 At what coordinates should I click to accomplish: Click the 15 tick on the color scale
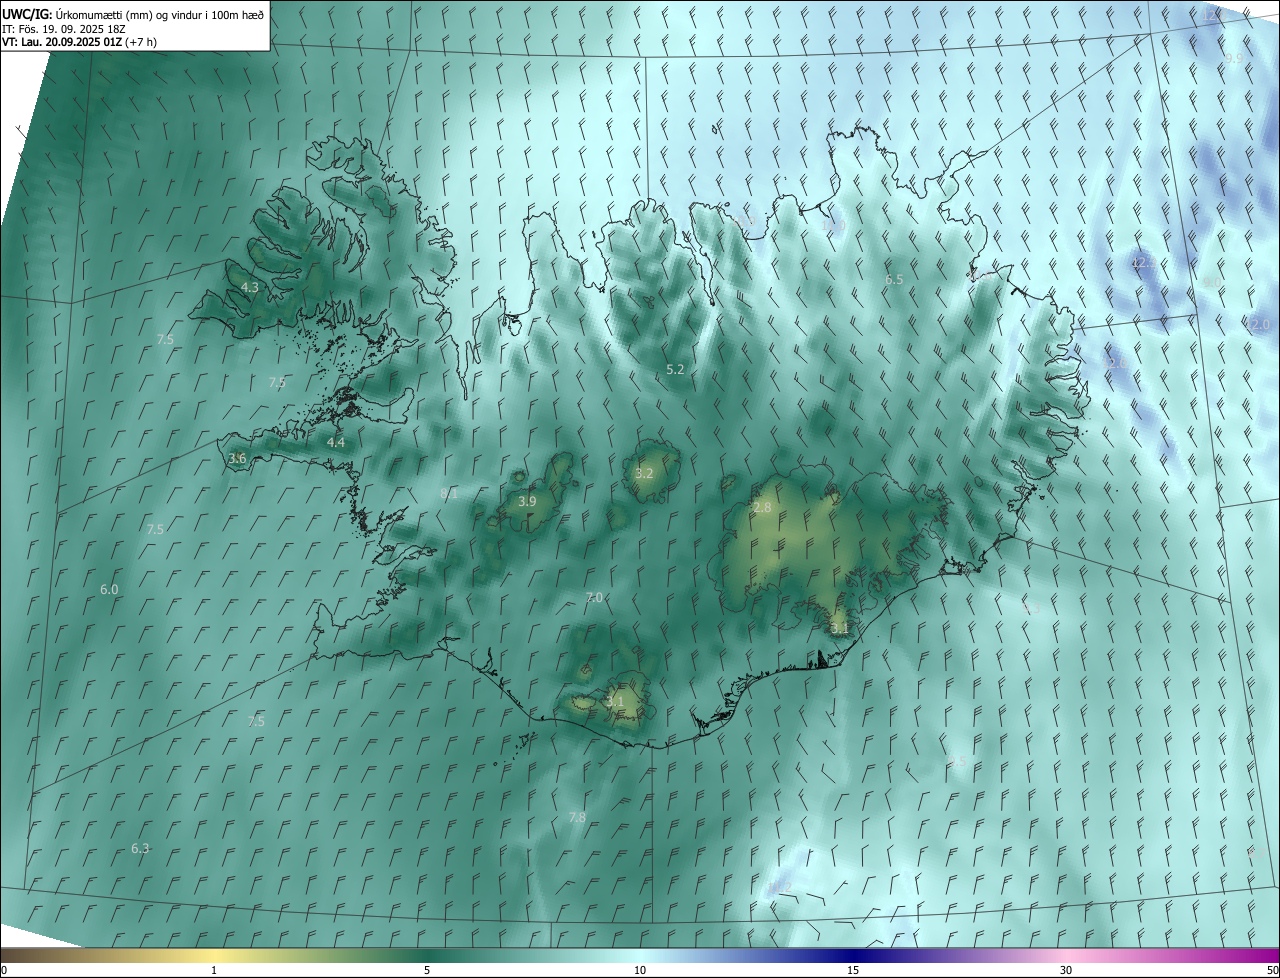[853, 970]
